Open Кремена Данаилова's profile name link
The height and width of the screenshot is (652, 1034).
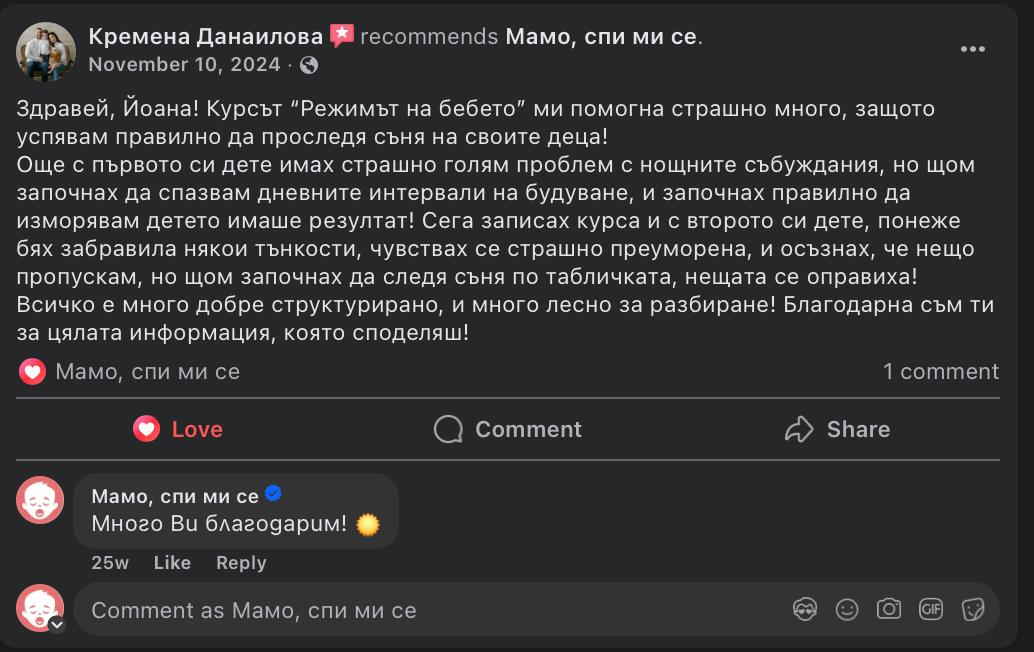pyautogui.click(x=206, y=37)
